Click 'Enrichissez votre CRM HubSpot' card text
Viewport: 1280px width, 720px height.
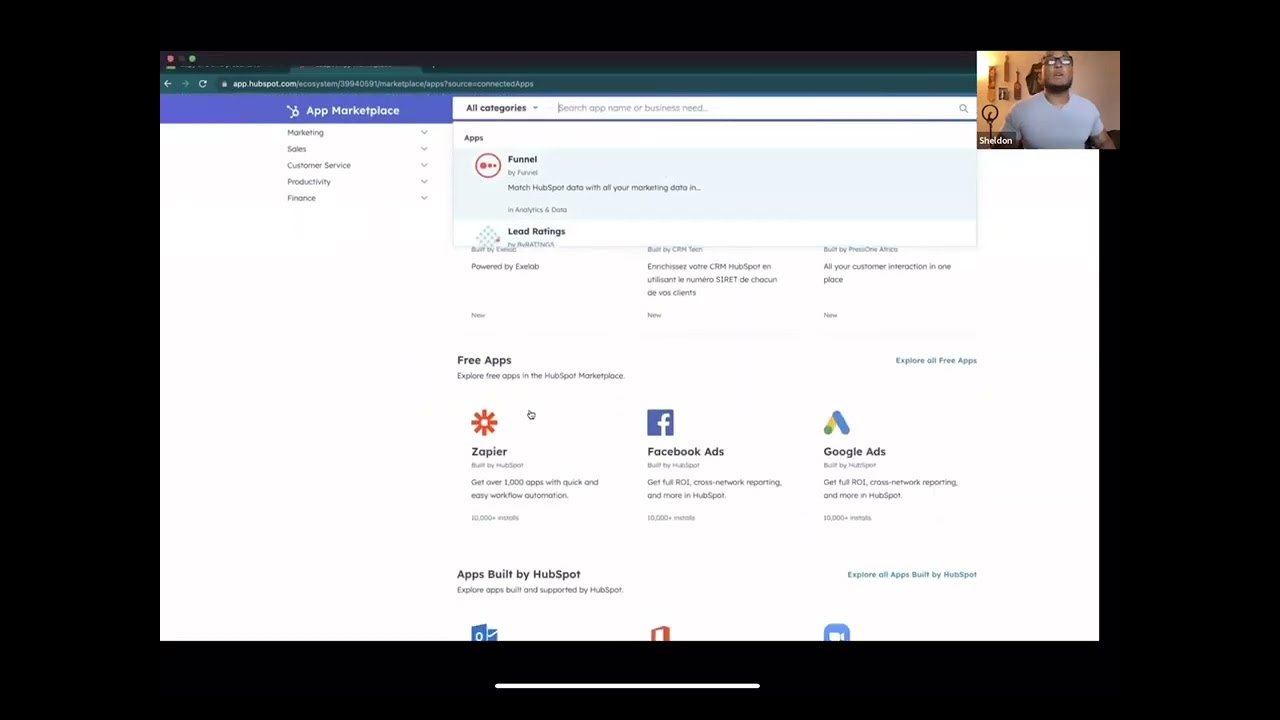[x=711, y=279]
